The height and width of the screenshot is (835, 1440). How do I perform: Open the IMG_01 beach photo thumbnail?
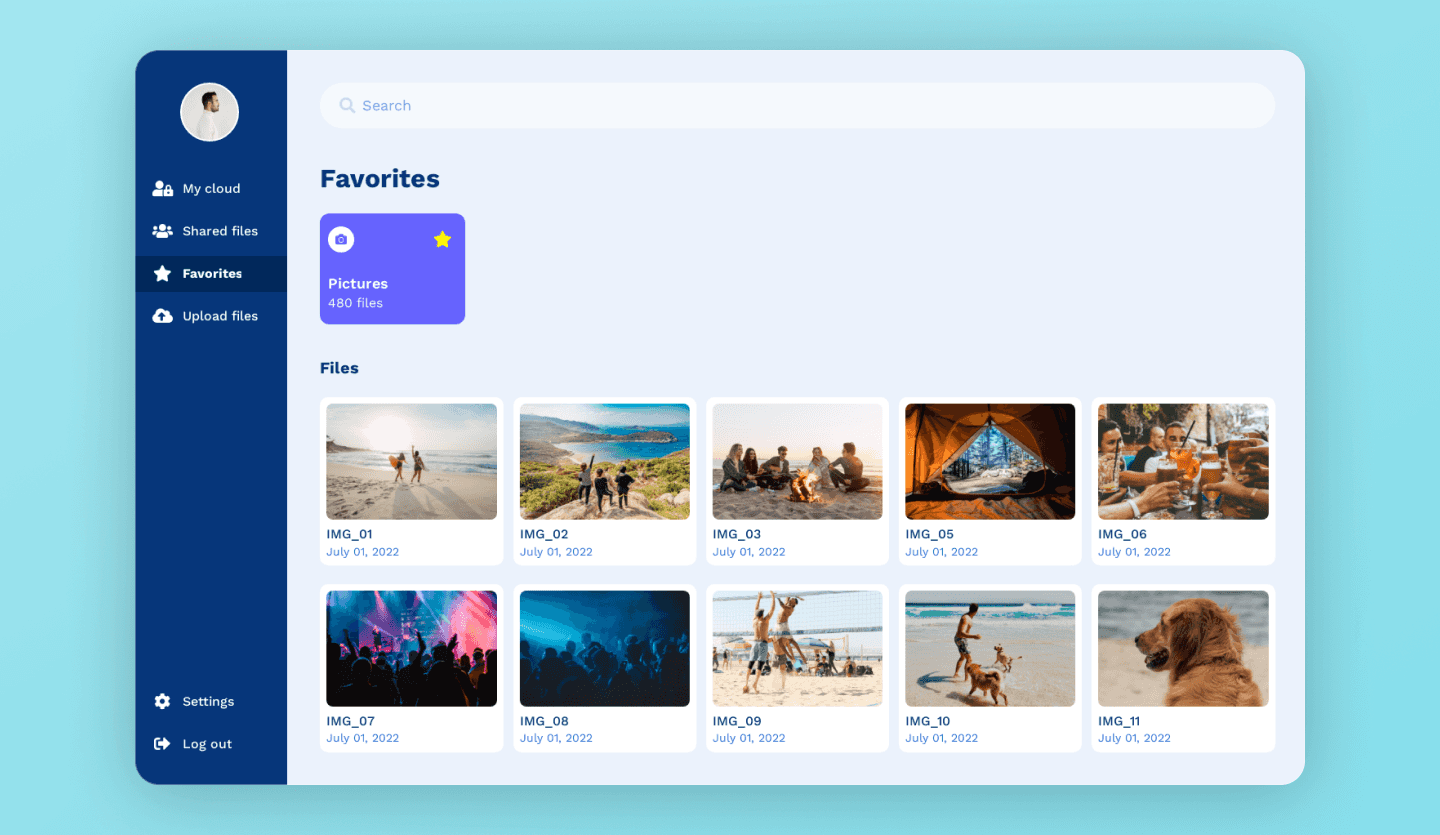411,461
